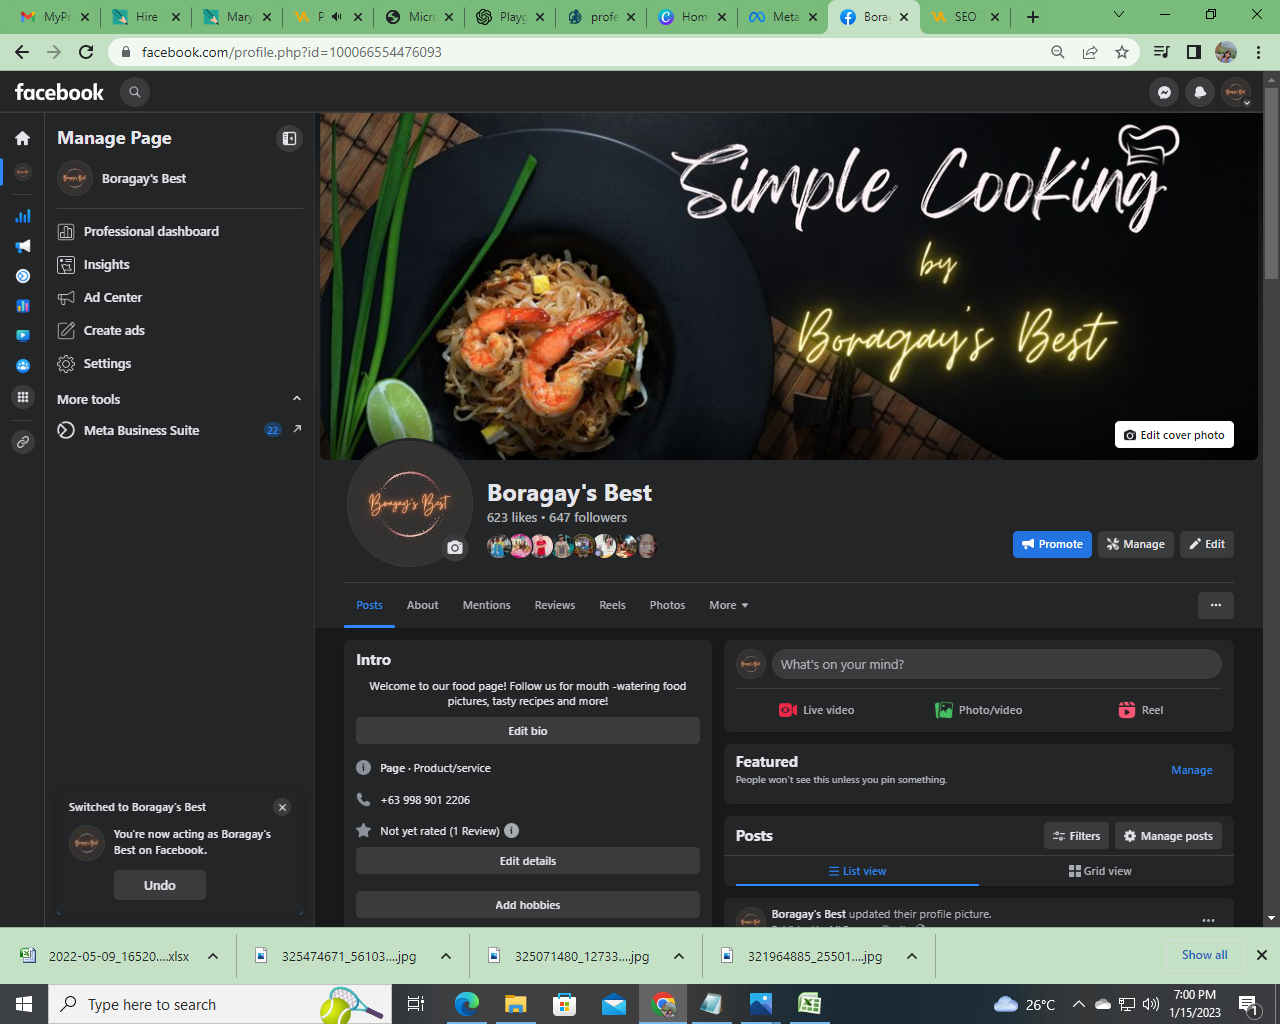Screen dimensions: 1280x1024
Task: Reload the page in Chrome
Action: pyautogui.click(x=87, y=52)
